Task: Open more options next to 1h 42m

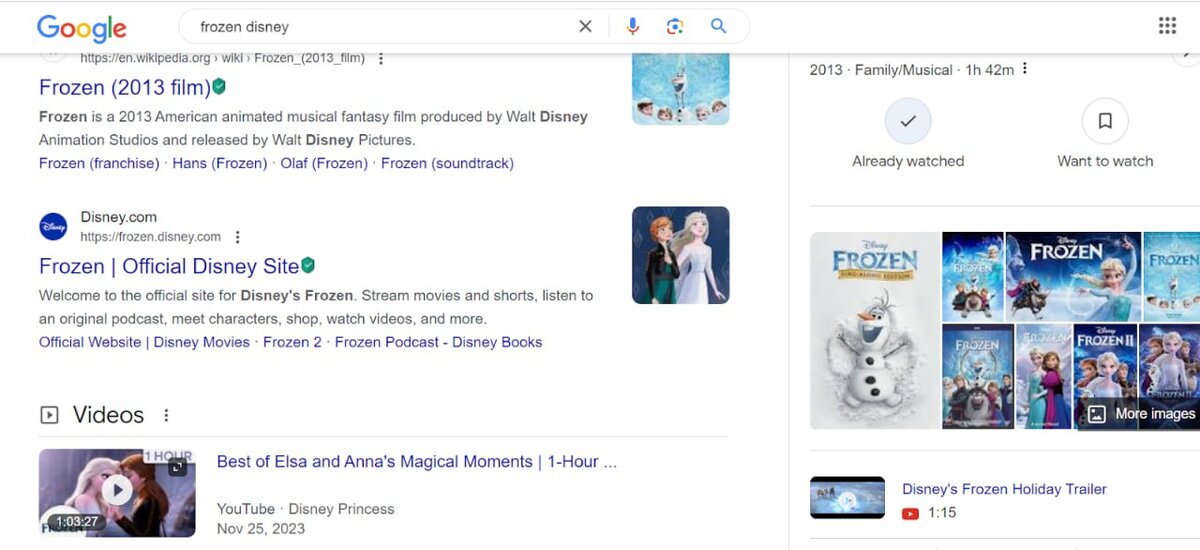Action: [x=1025, y=69]
